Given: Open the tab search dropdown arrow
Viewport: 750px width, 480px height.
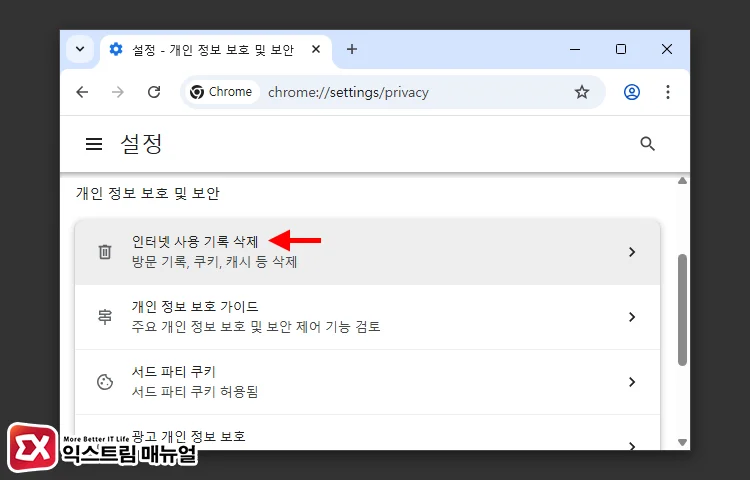Looking at the screenshot, I should (80, 49).
